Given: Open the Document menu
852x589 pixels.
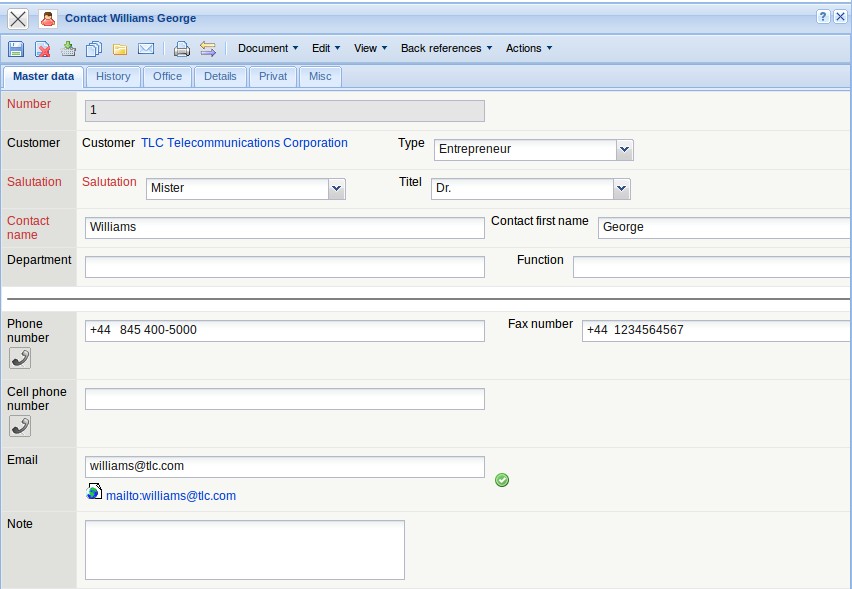Looking at the screenshot, I should 268,48.
